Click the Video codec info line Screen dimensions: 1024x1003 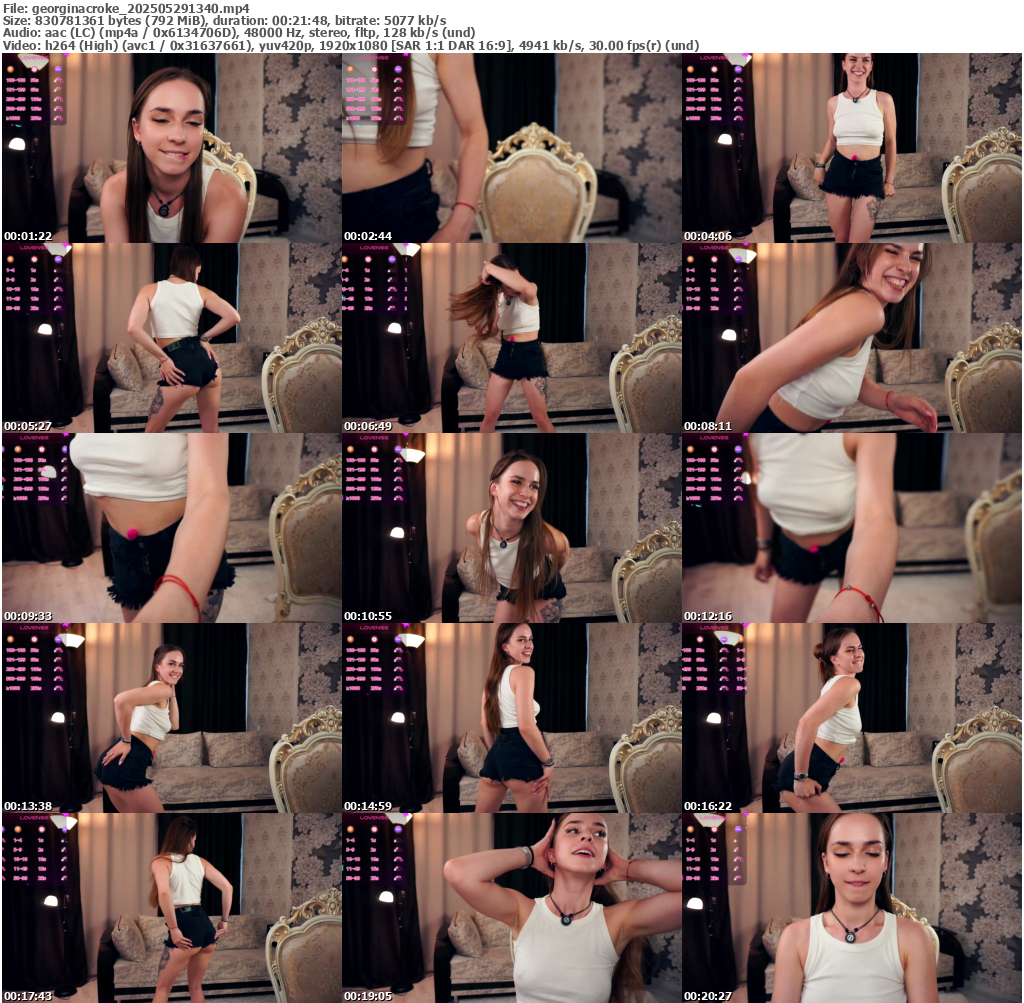350,45
